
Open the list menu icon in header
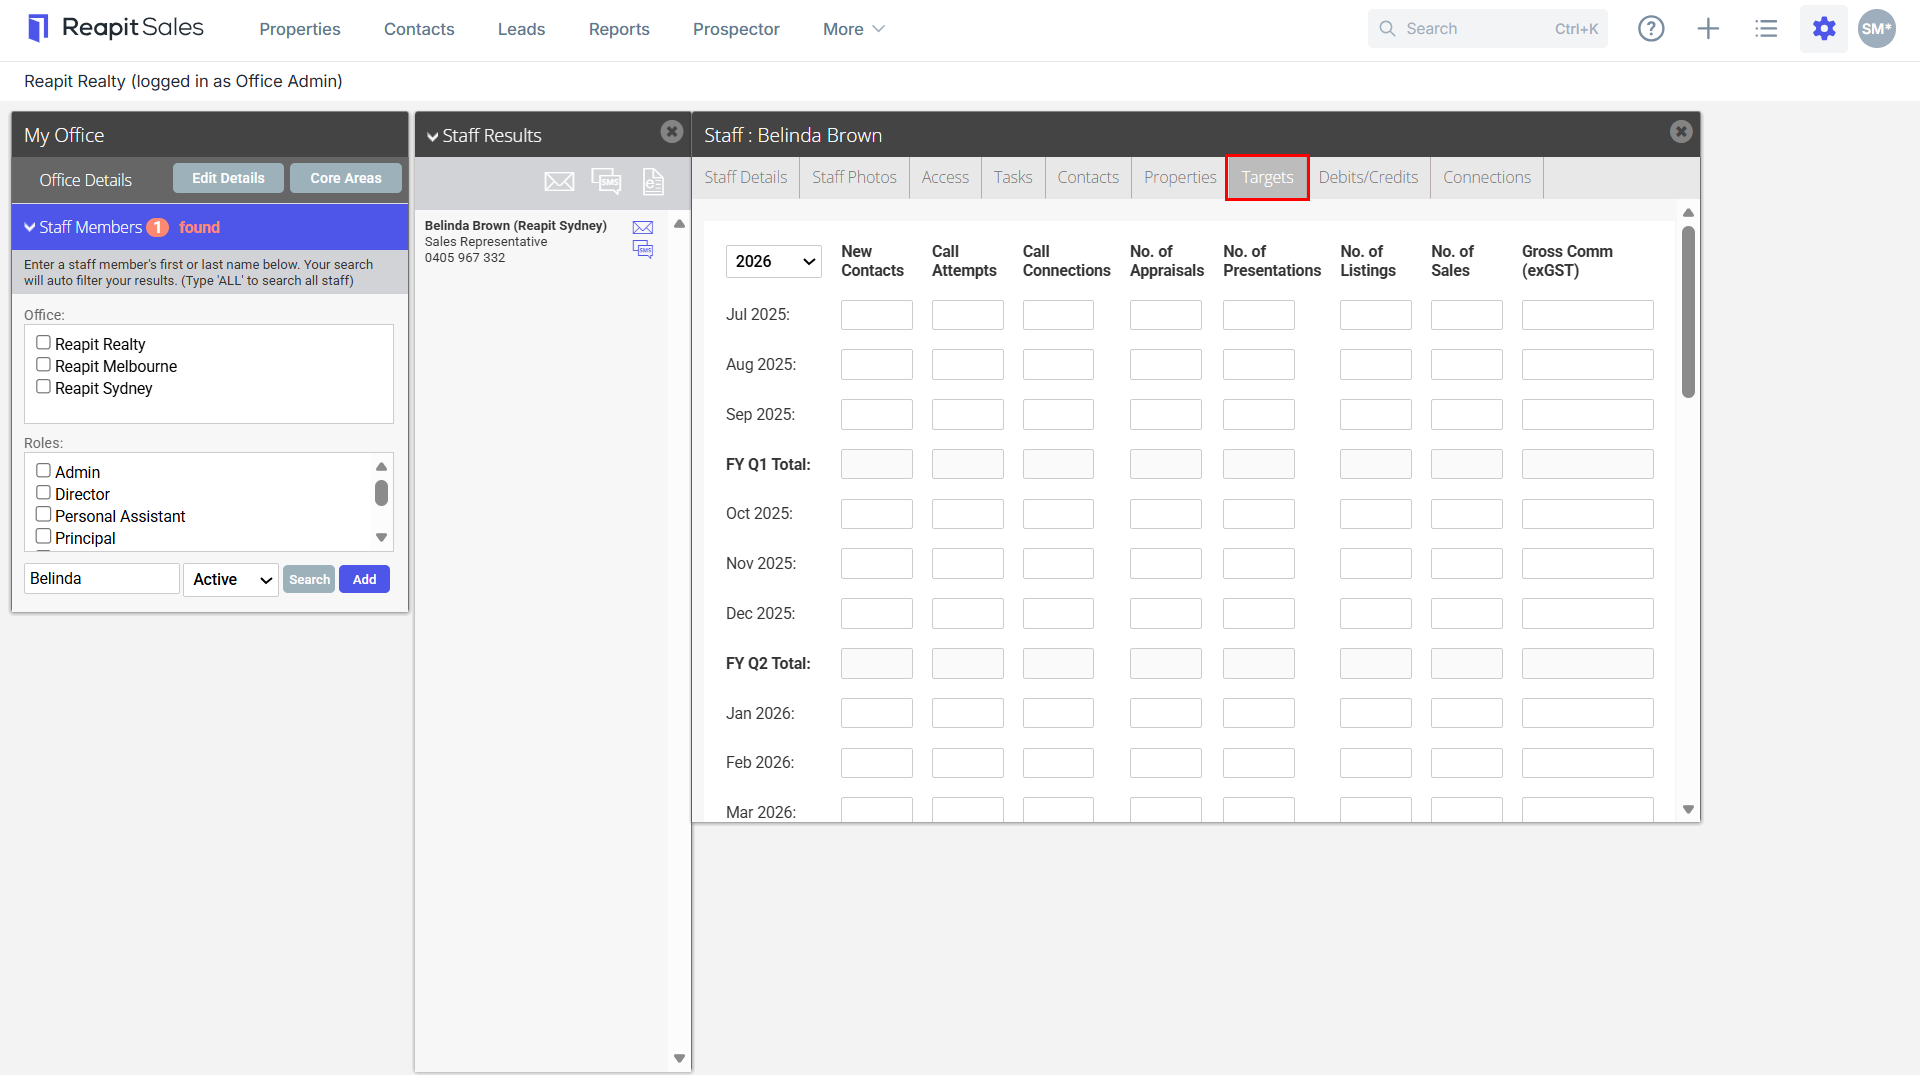point(1766,29)
